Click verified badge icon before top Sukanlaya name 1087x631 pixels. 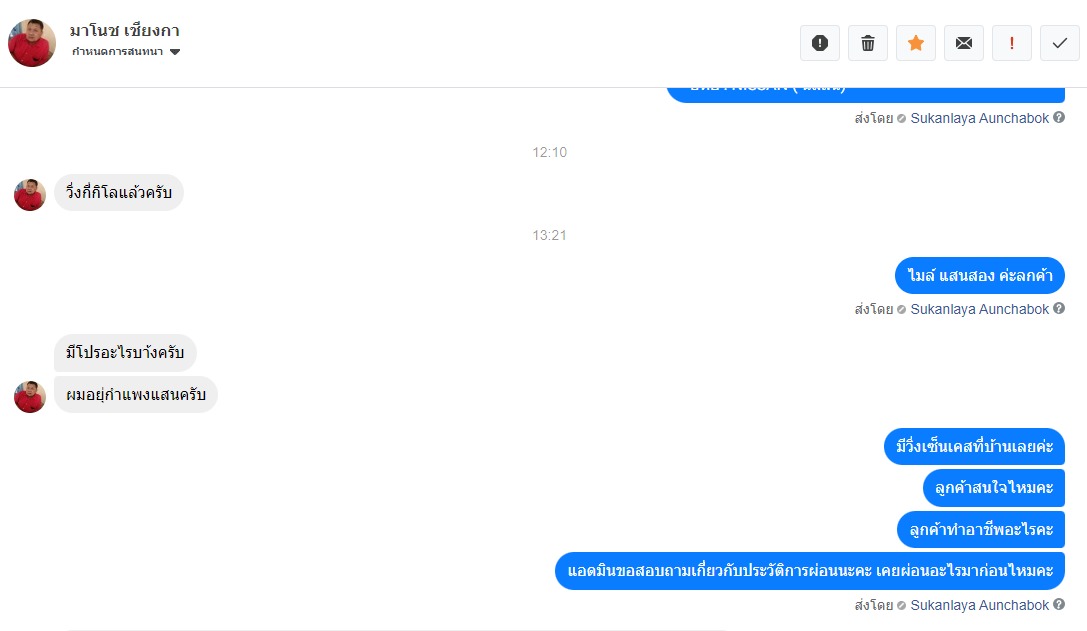click(x=901, y=119)
